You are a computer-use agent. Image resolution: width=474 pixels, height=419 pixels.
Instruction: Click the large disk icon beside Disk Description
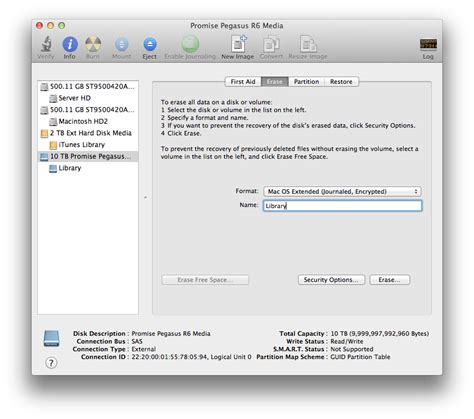pos(52,338)
